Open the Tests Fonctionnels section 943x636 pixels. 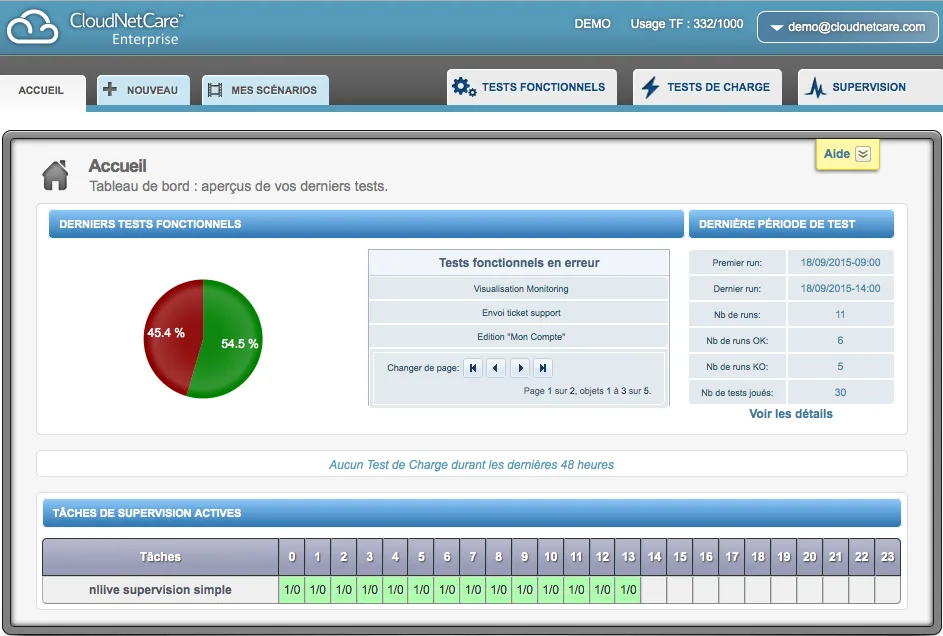tap(532, 87)
